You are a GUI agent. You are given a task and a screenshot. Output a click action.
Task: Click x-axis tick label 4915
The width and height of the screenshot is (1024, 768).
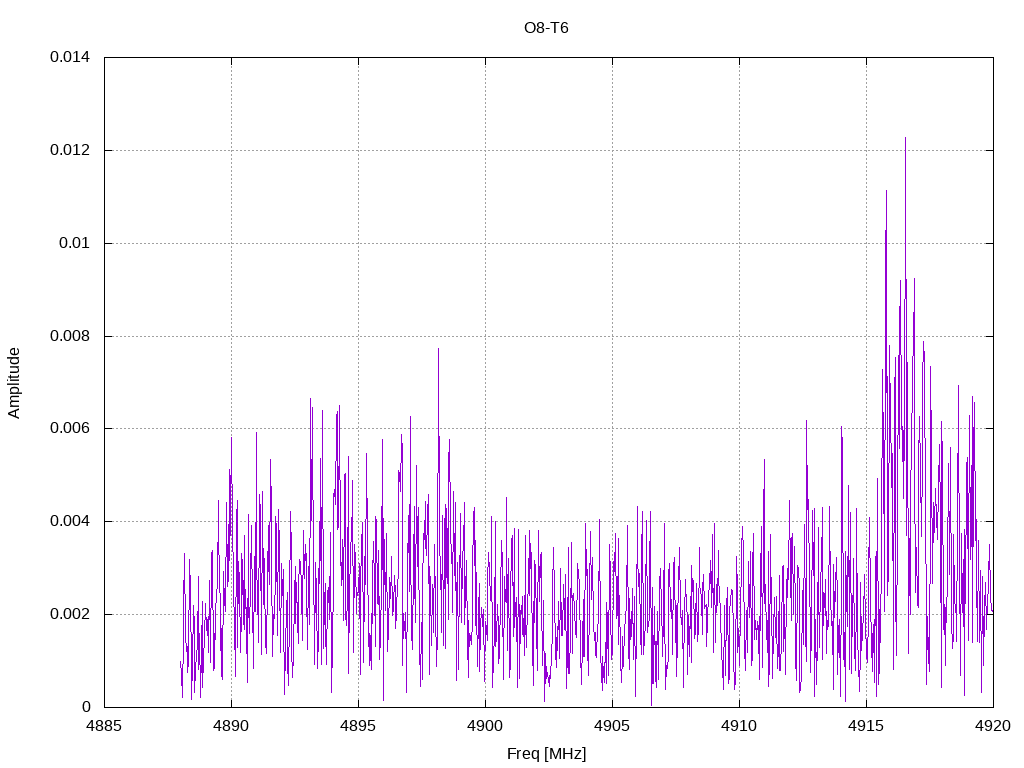(x=866, y=726)
